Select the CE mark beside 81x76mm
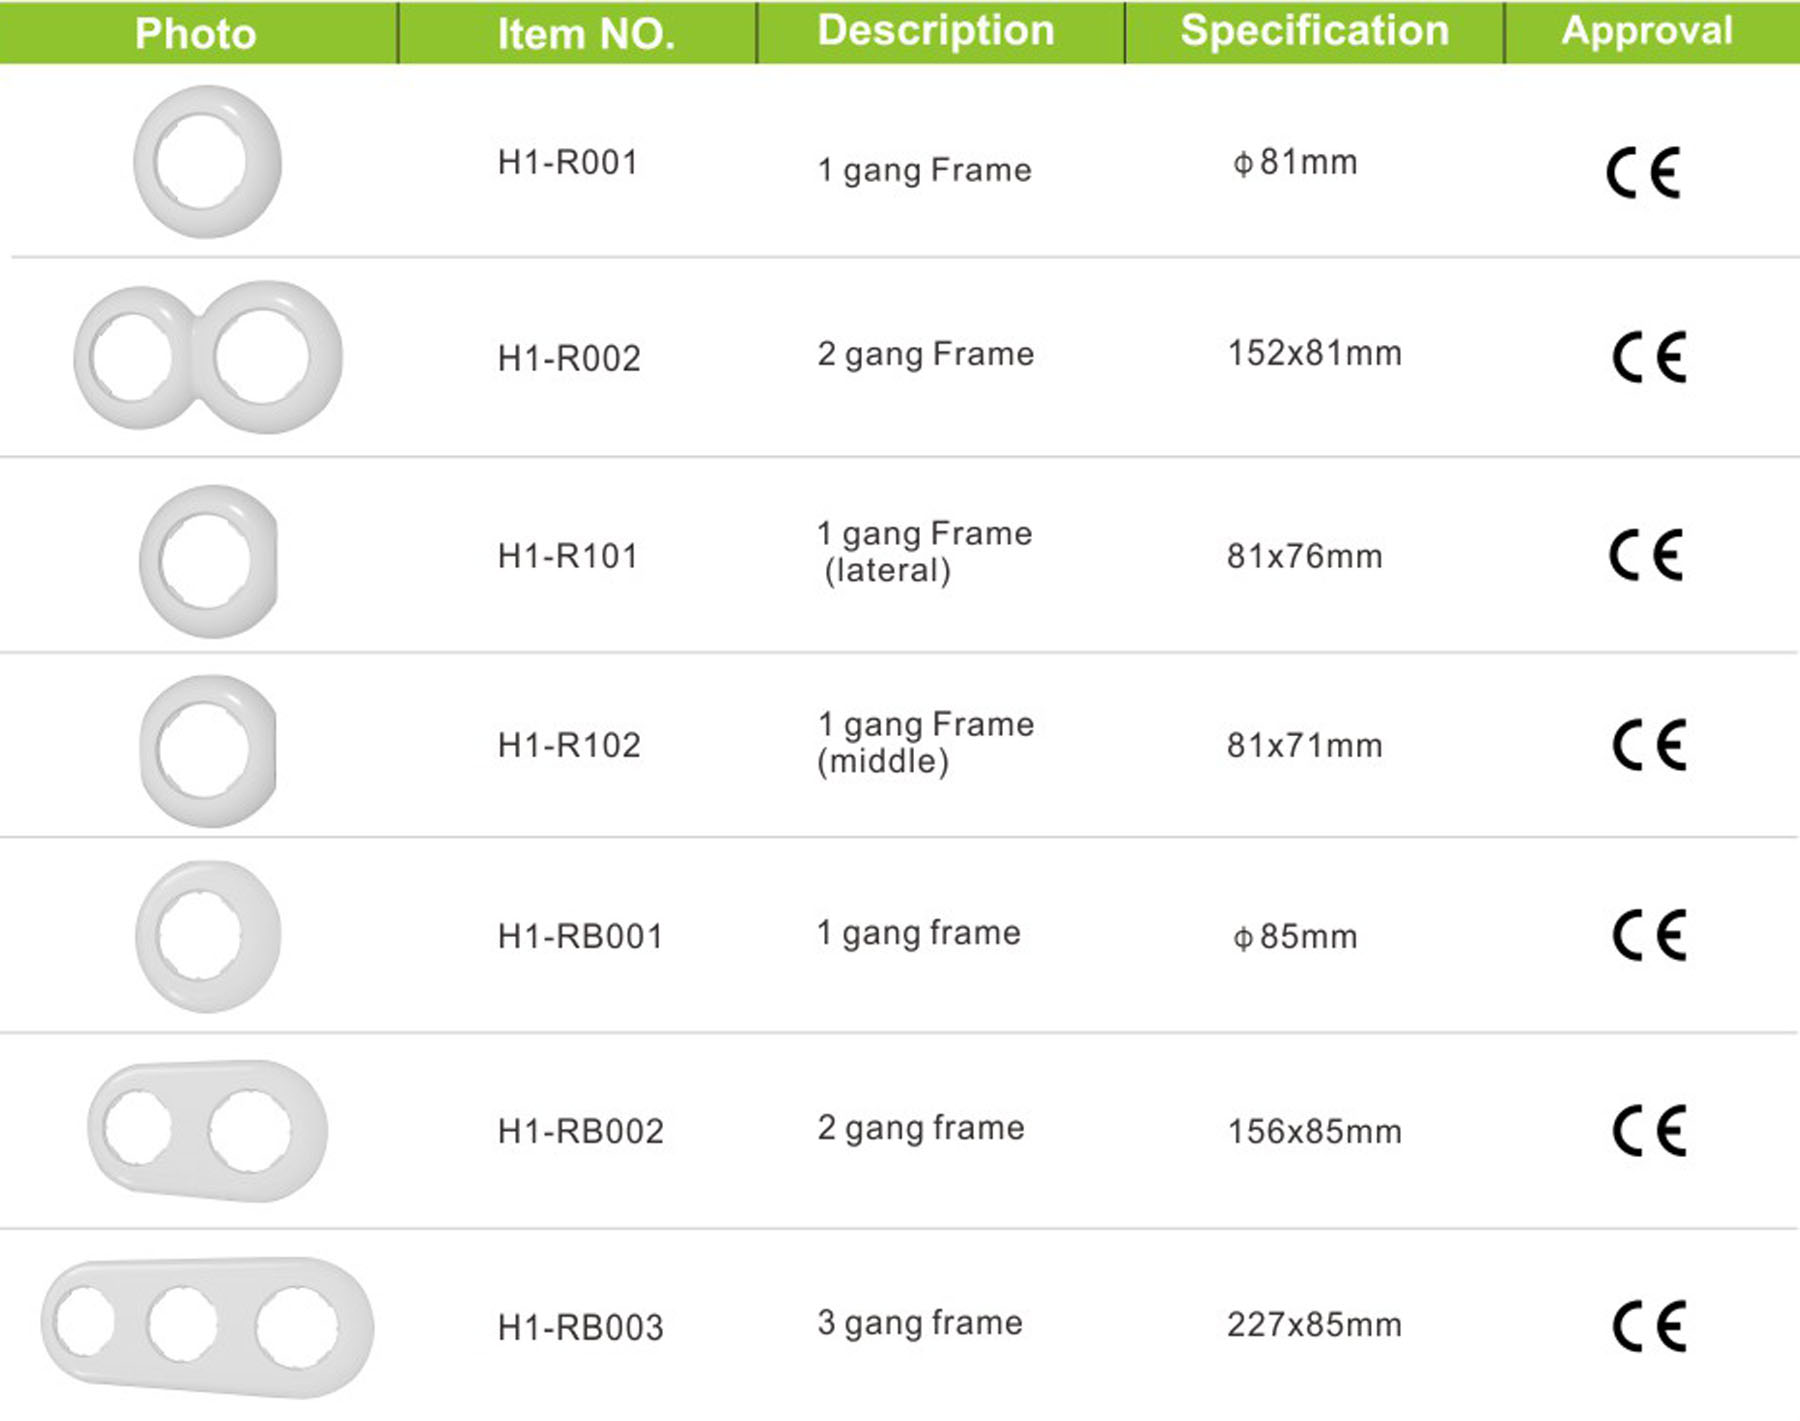Viewport: 1800px width, 1421px height. coord(1647,555)
